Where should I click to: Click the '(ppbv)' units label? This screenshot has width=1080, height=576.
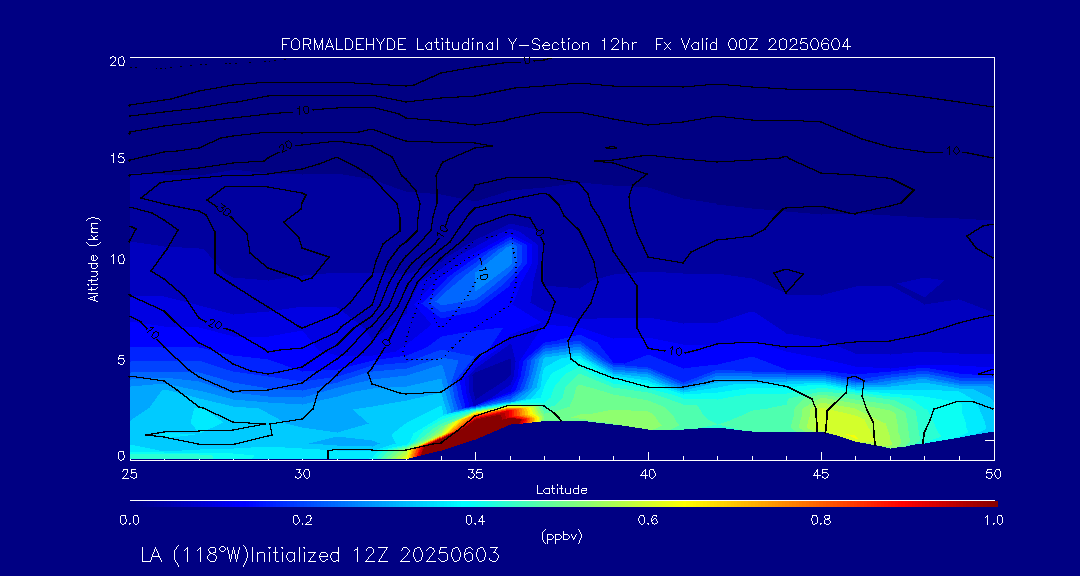(x=562, y=537)
